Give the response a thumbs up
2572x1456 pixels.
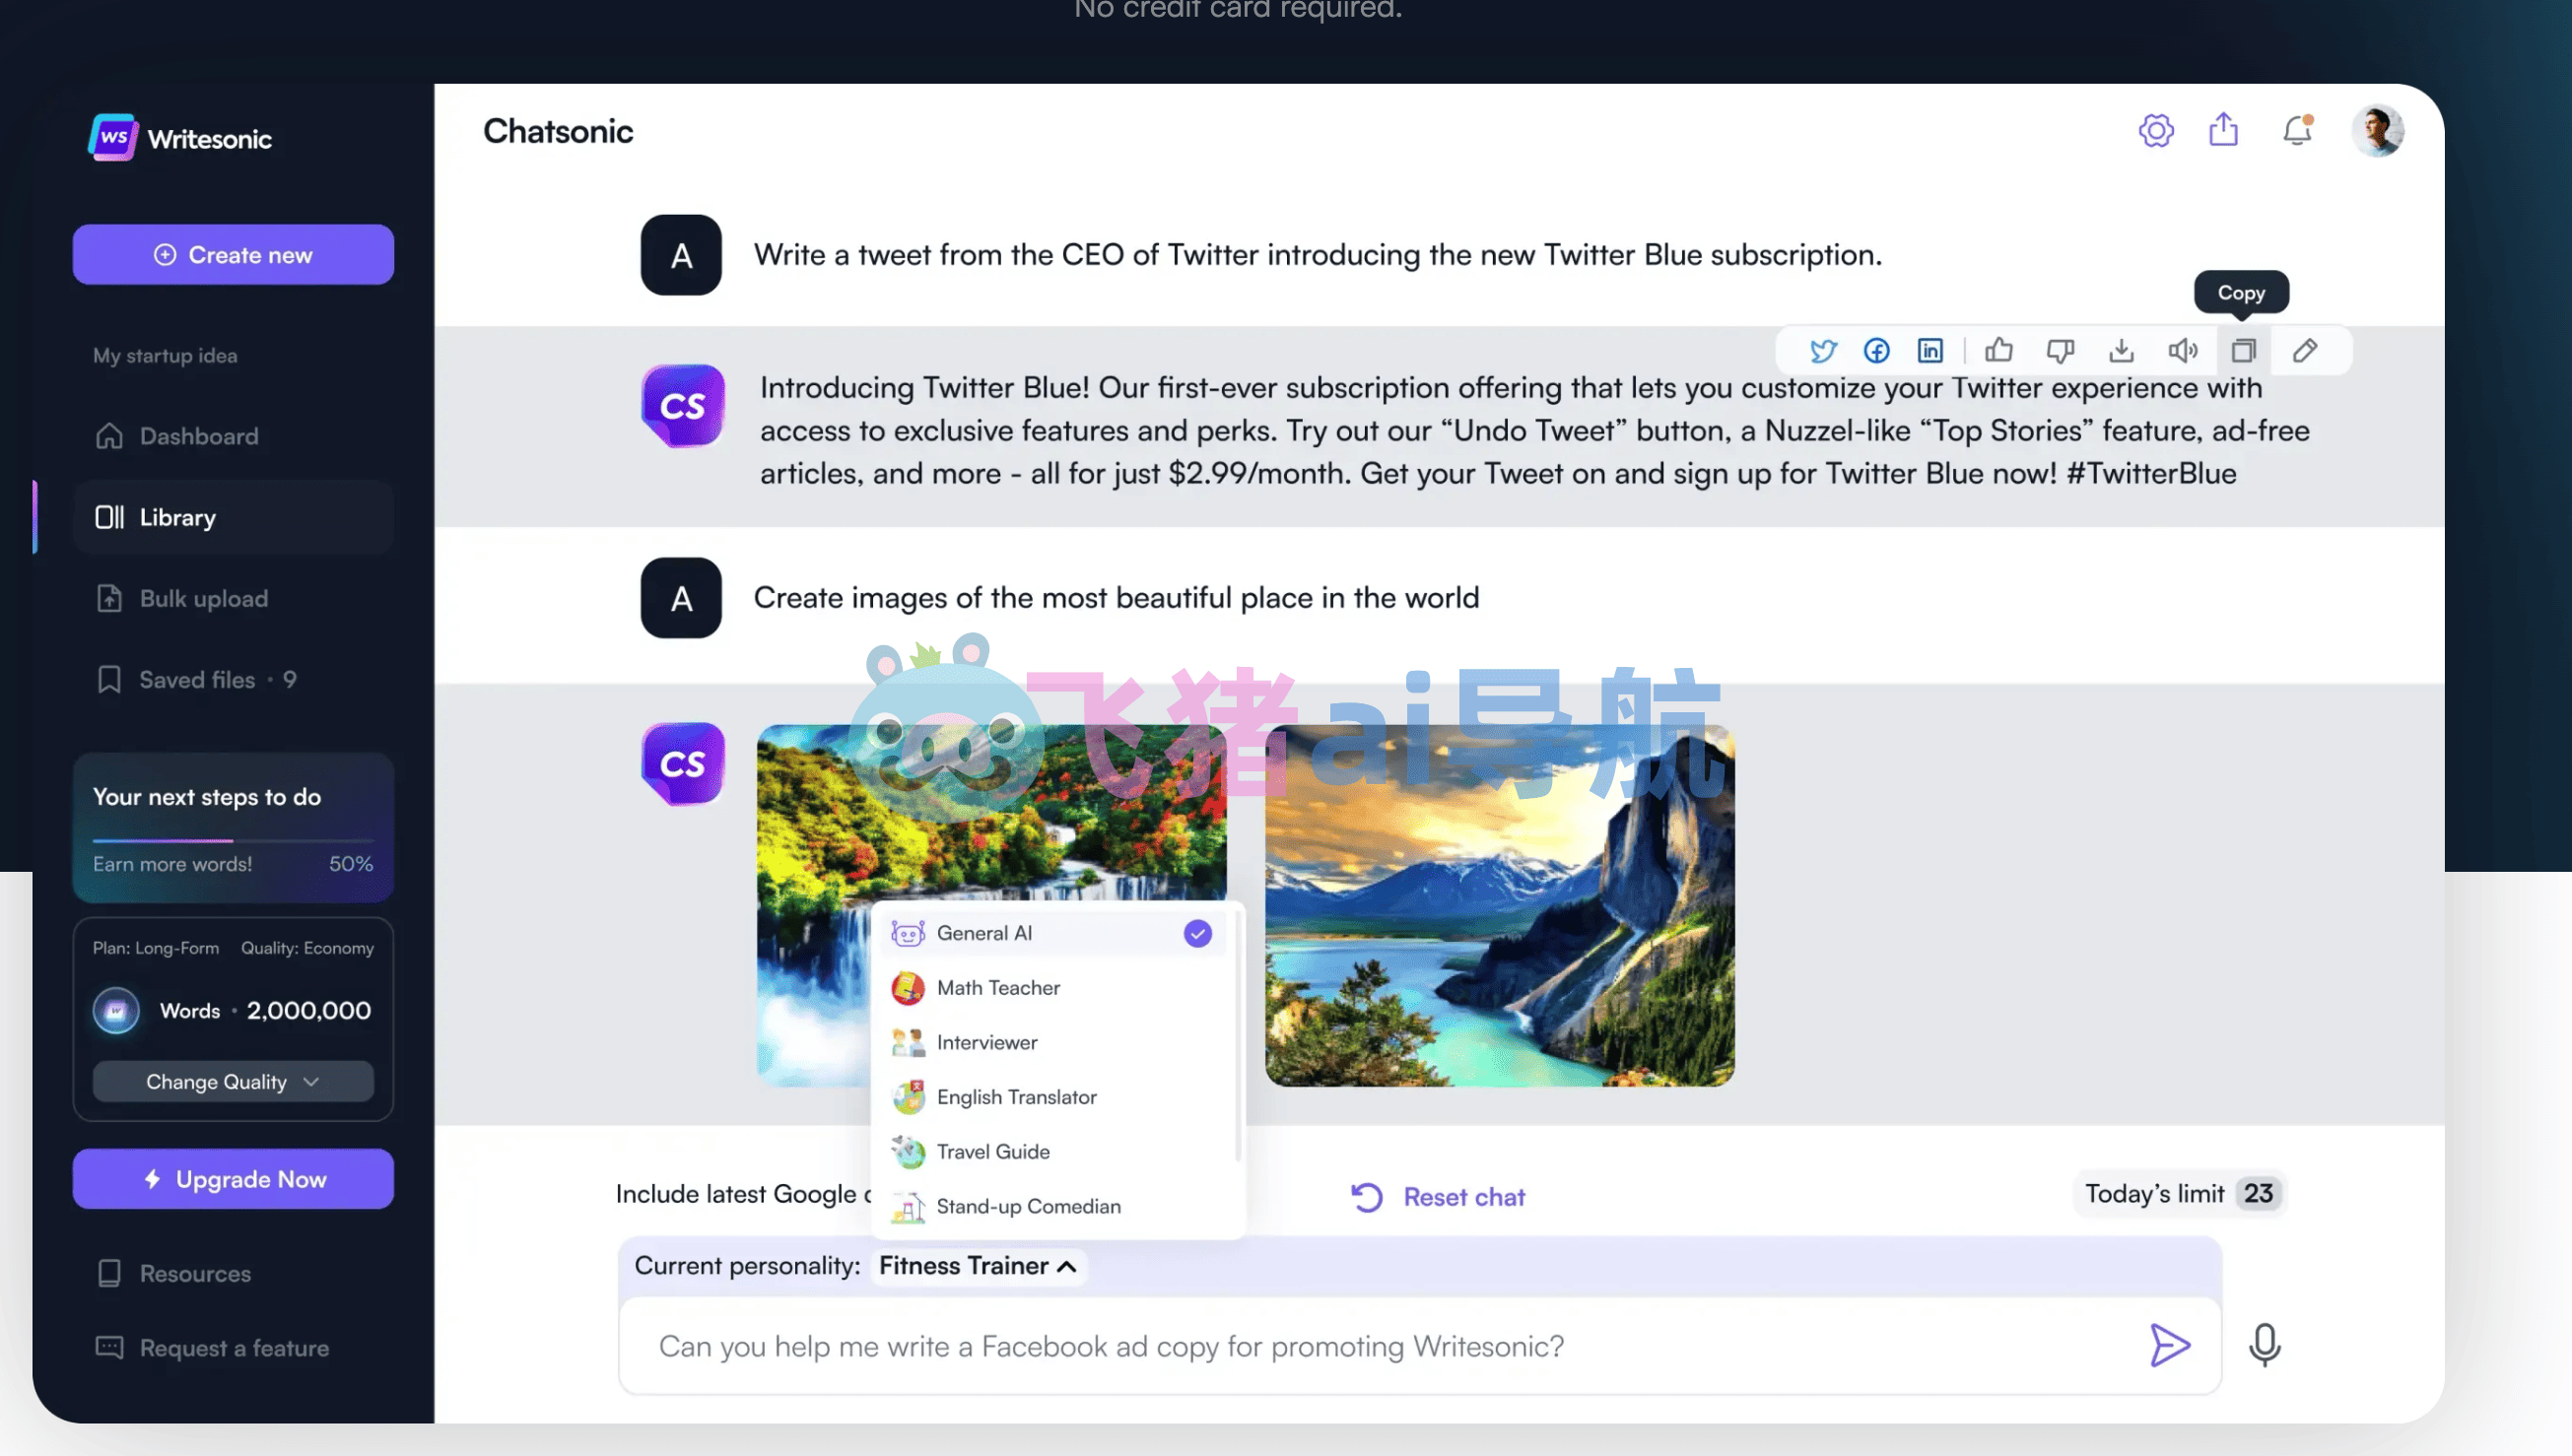coord(1998,350)
